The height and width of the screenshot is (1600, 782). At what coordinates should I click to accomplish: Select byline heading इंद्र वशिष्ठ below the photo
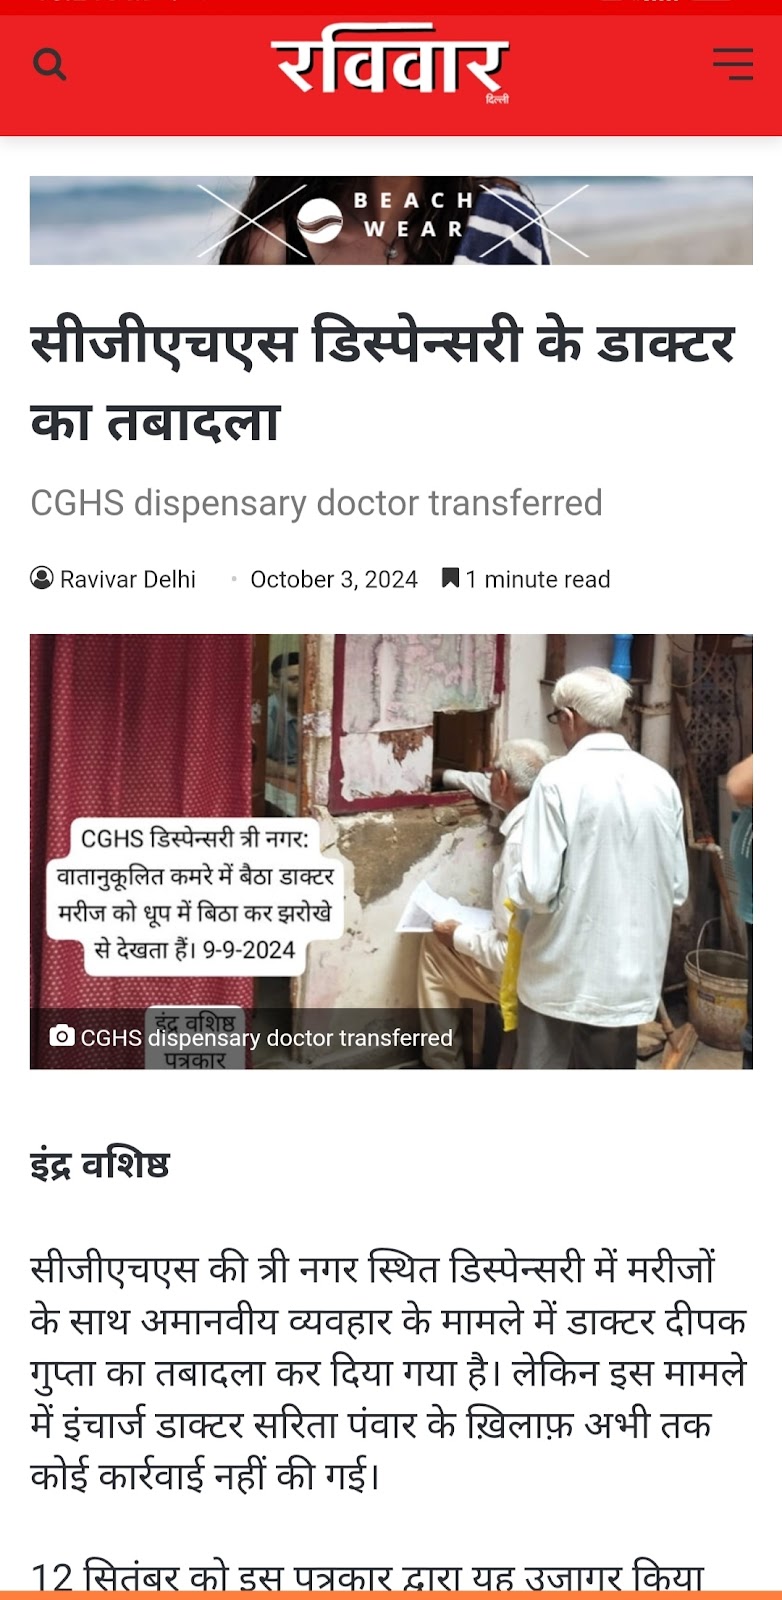pos(100,1165)
